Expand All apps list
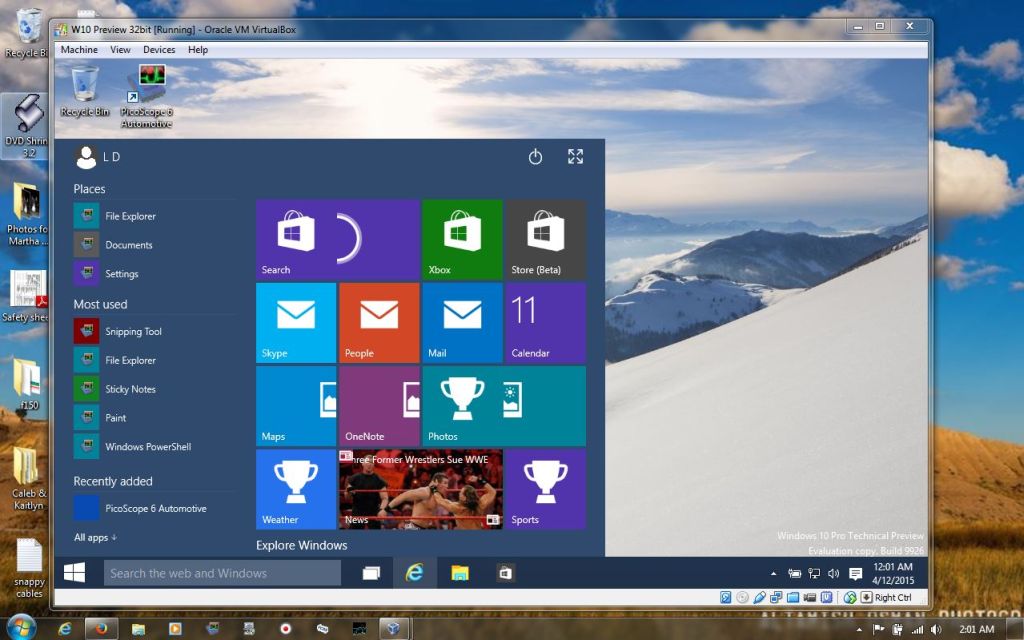 (x=95, y=537)
